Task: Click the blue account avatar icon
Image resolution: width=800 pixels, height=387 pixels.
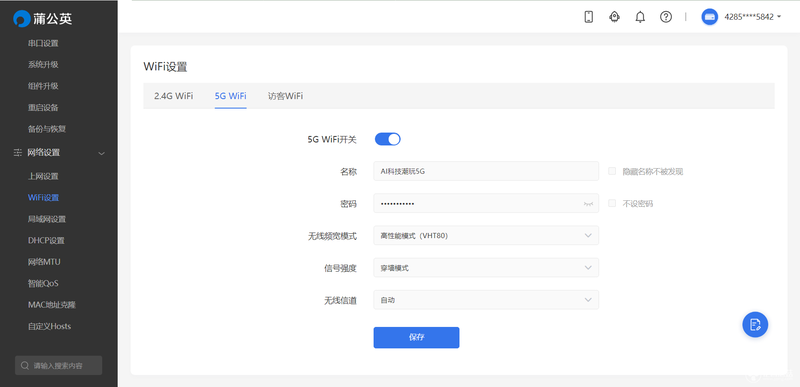Action: [x=709, y=17]
